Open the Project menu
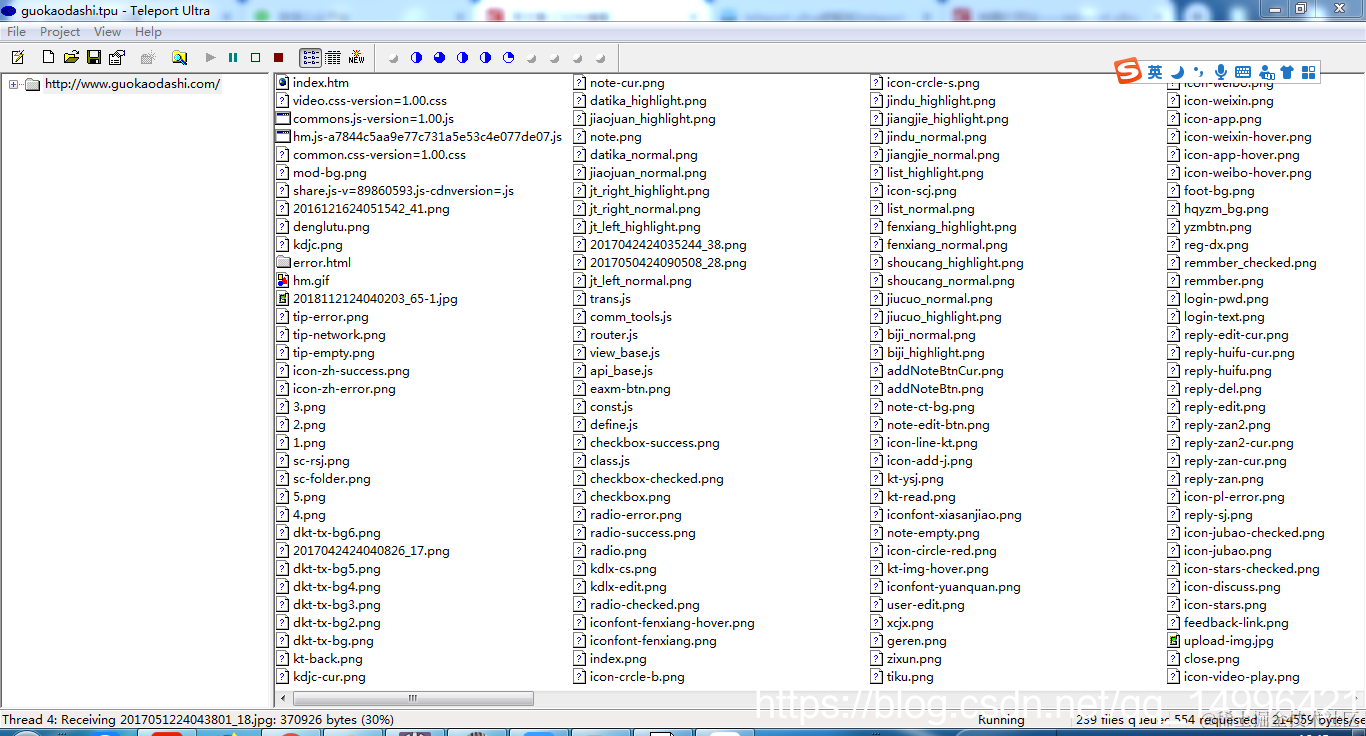The image size is (1366, 736). coord(60,32)
